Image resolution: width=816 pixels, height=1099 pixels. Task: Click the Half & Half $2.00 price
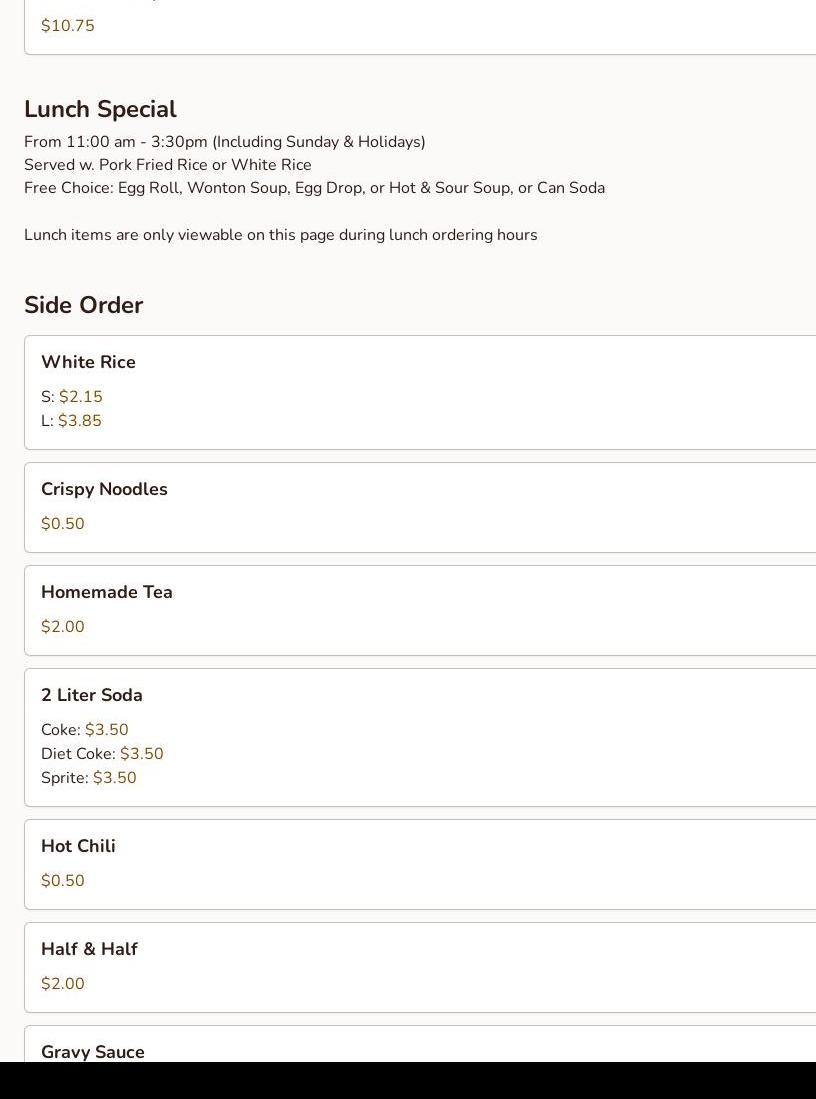pyautogui.click(x=63, y=983)
